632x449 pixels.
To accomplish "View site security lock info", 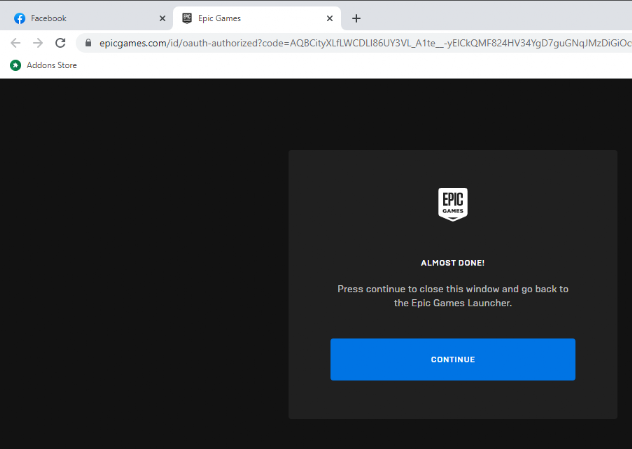I will click(88, 43).
